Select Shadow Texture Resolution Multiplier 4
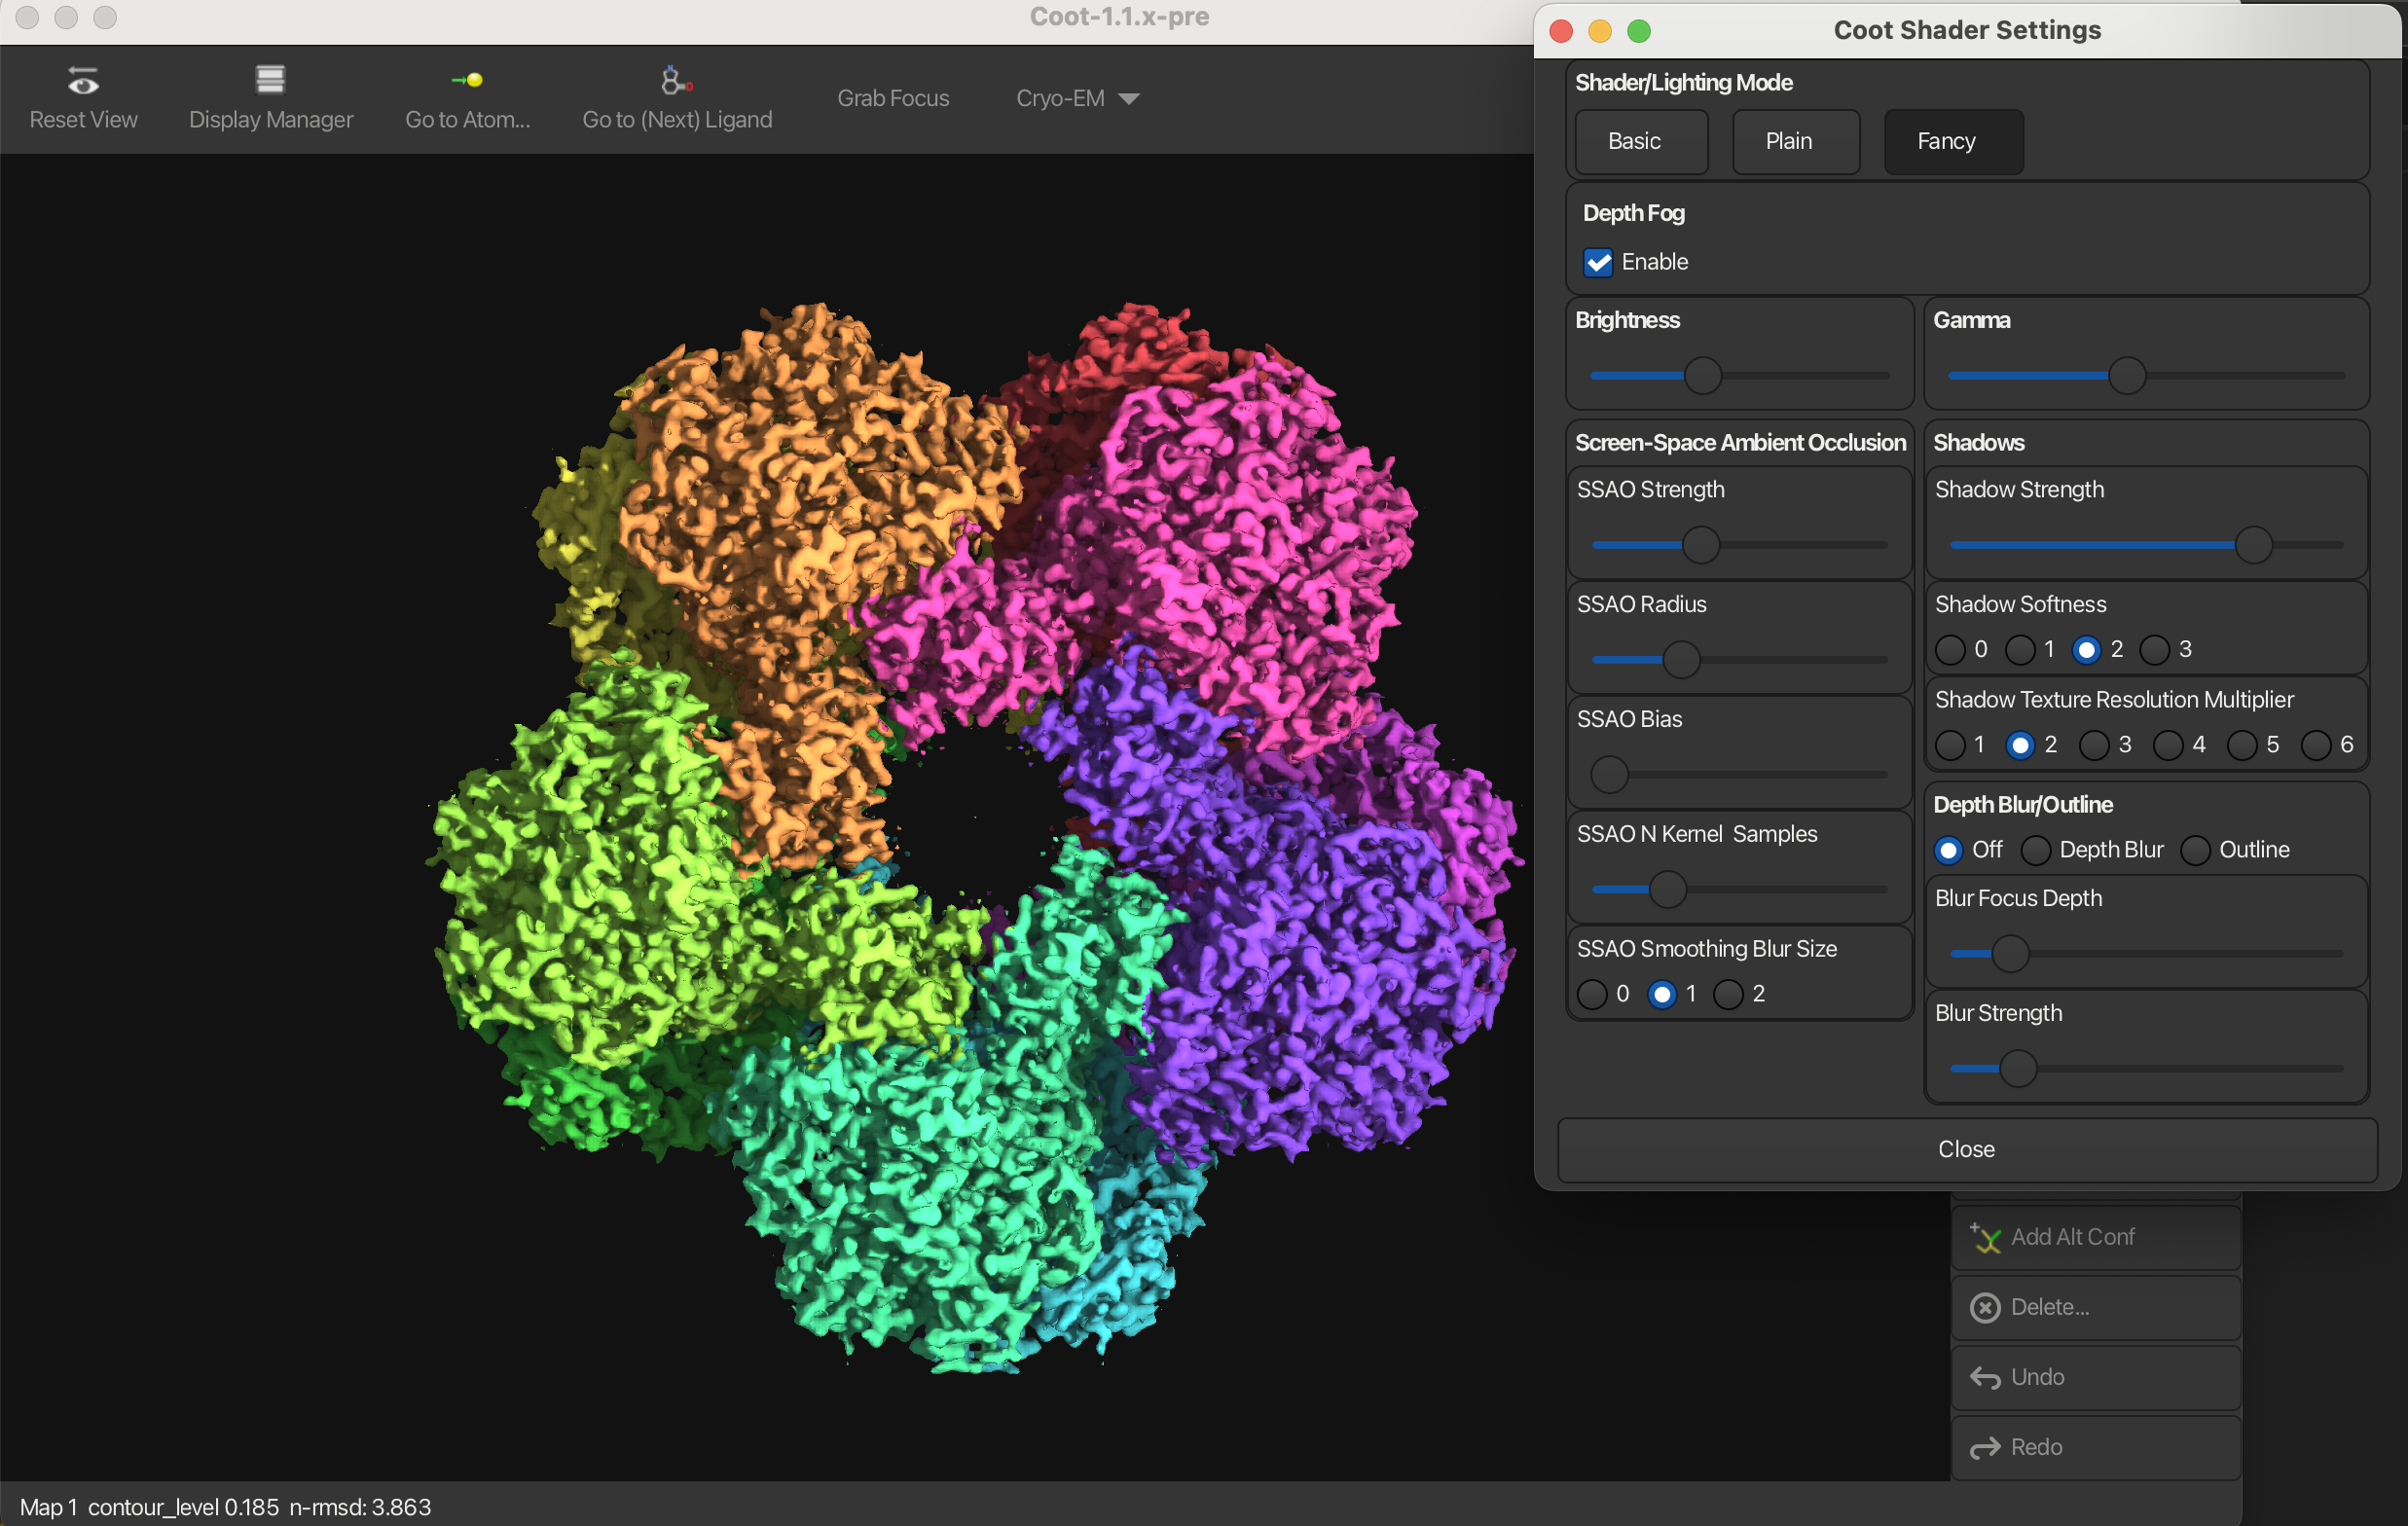The width and height of the screenshot is (2408, 1526). pyautogui.click(x=2168, y=746)
